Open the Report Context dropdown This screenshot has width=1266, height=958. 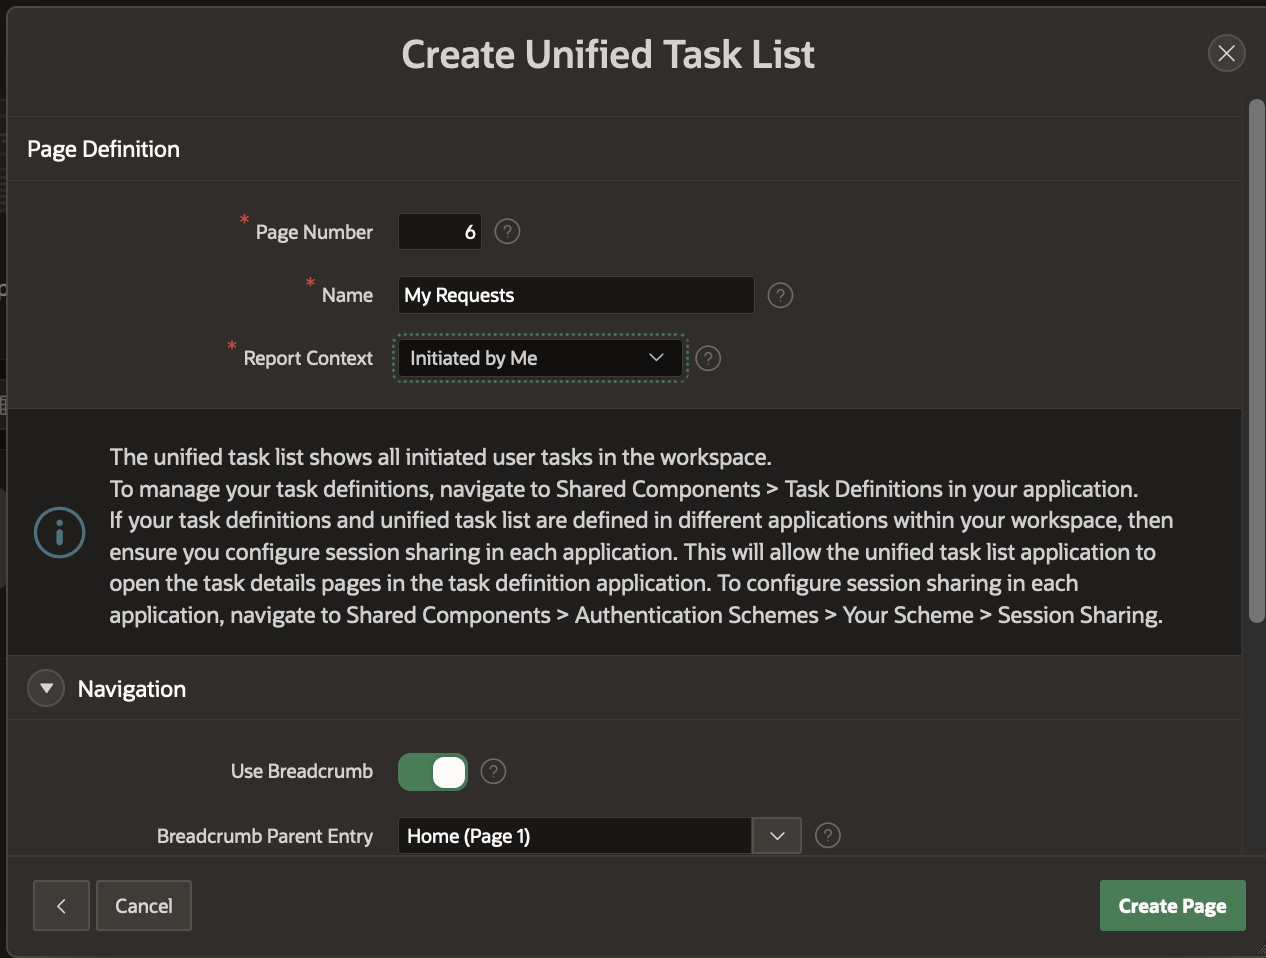click(x=539, y=358)
